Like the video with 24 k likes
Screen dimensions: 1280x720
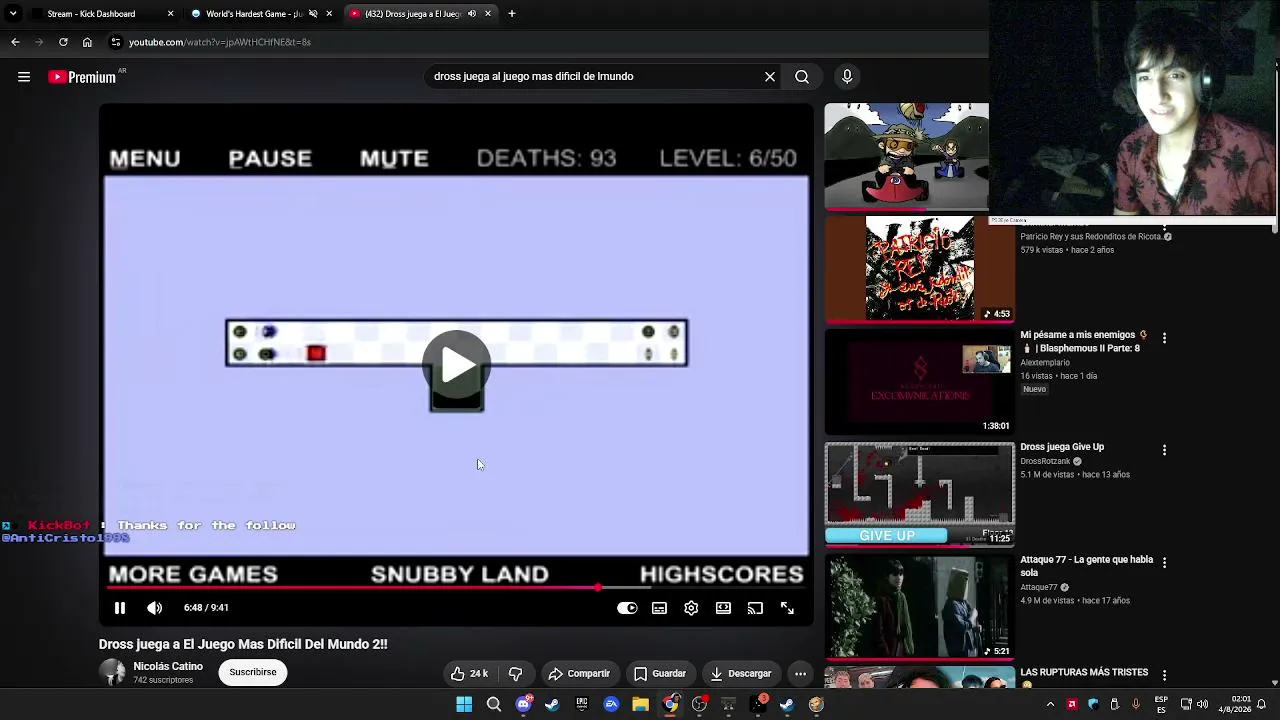468,674
